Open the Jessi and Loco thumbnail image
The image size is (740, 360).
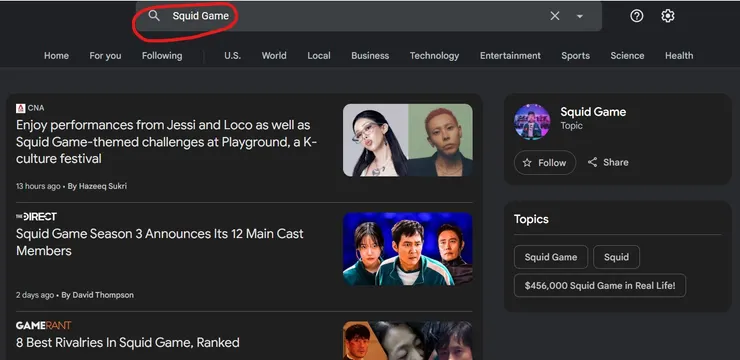coord(408,140)
